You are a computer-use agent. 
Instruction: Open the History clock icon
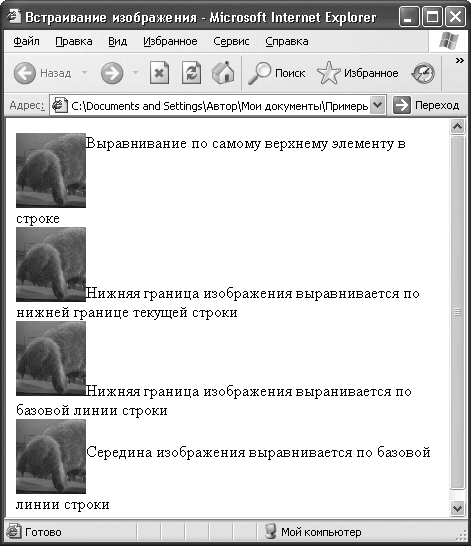(x=423, y=73)
